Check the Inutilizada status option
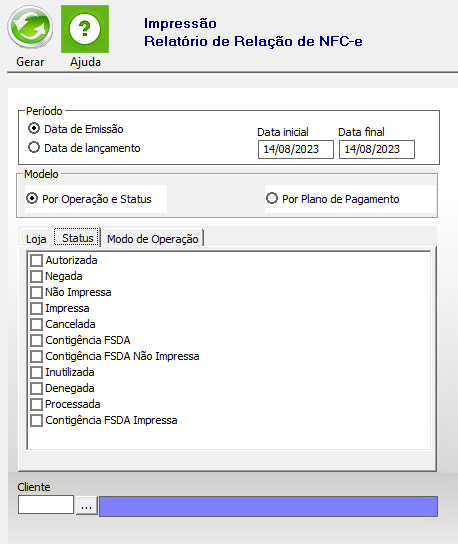458x544 pixels. point(36,372)
